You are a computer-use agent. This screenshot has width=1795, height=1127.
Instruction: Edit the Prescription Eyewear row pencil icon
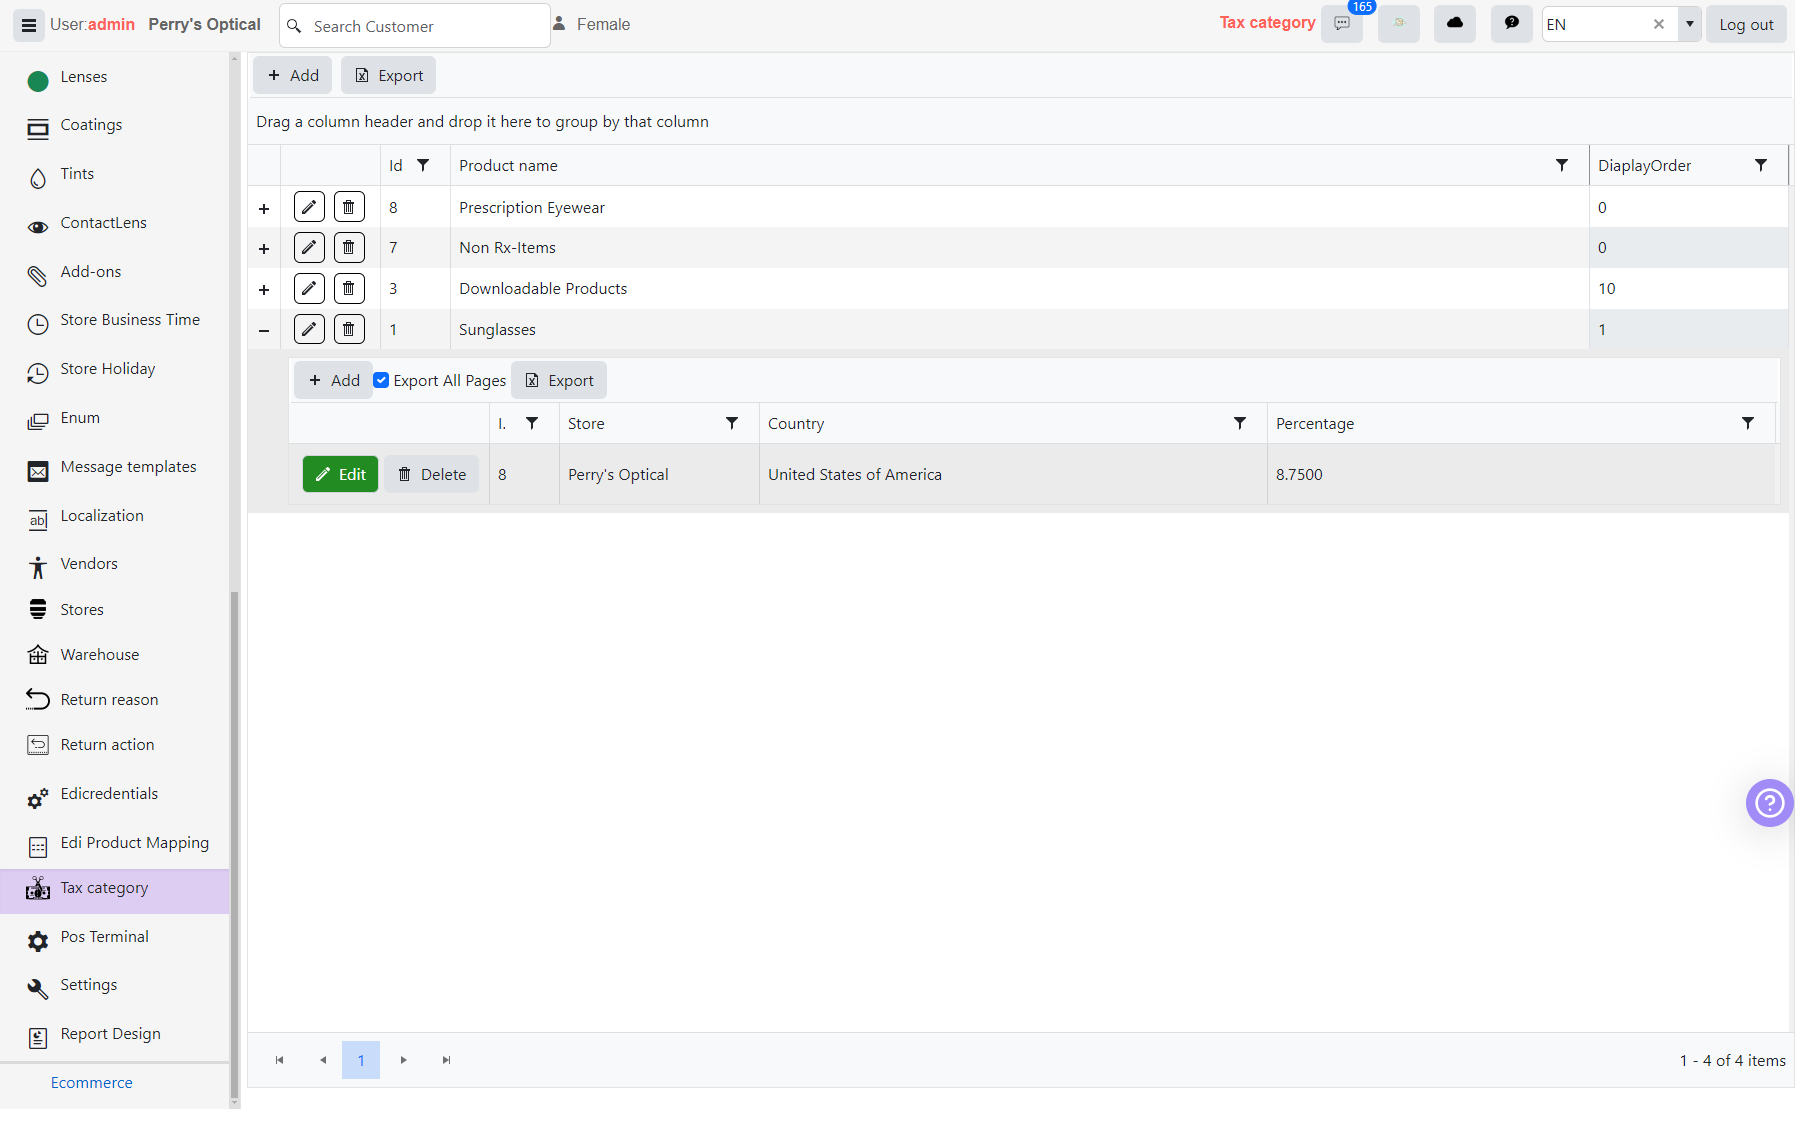coord(309,207)
